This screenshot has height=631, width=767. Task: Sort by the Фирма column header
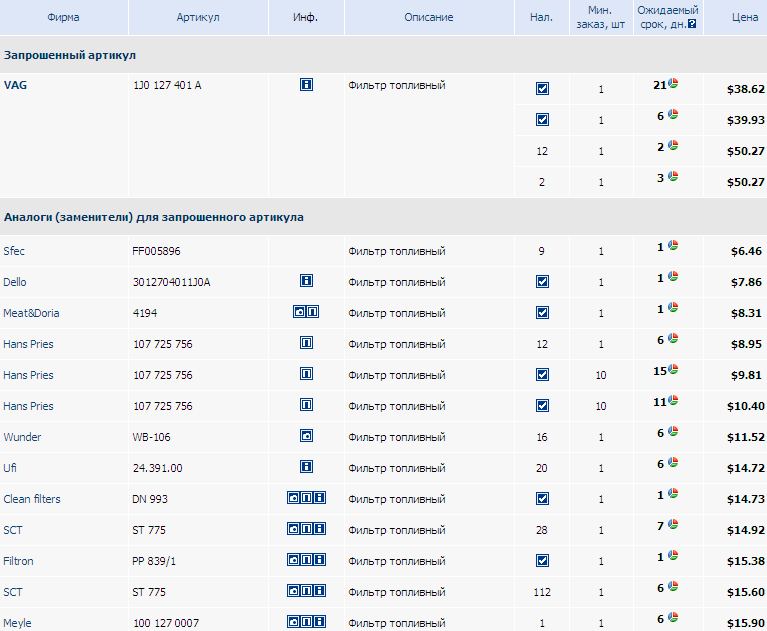click(63, 17)
